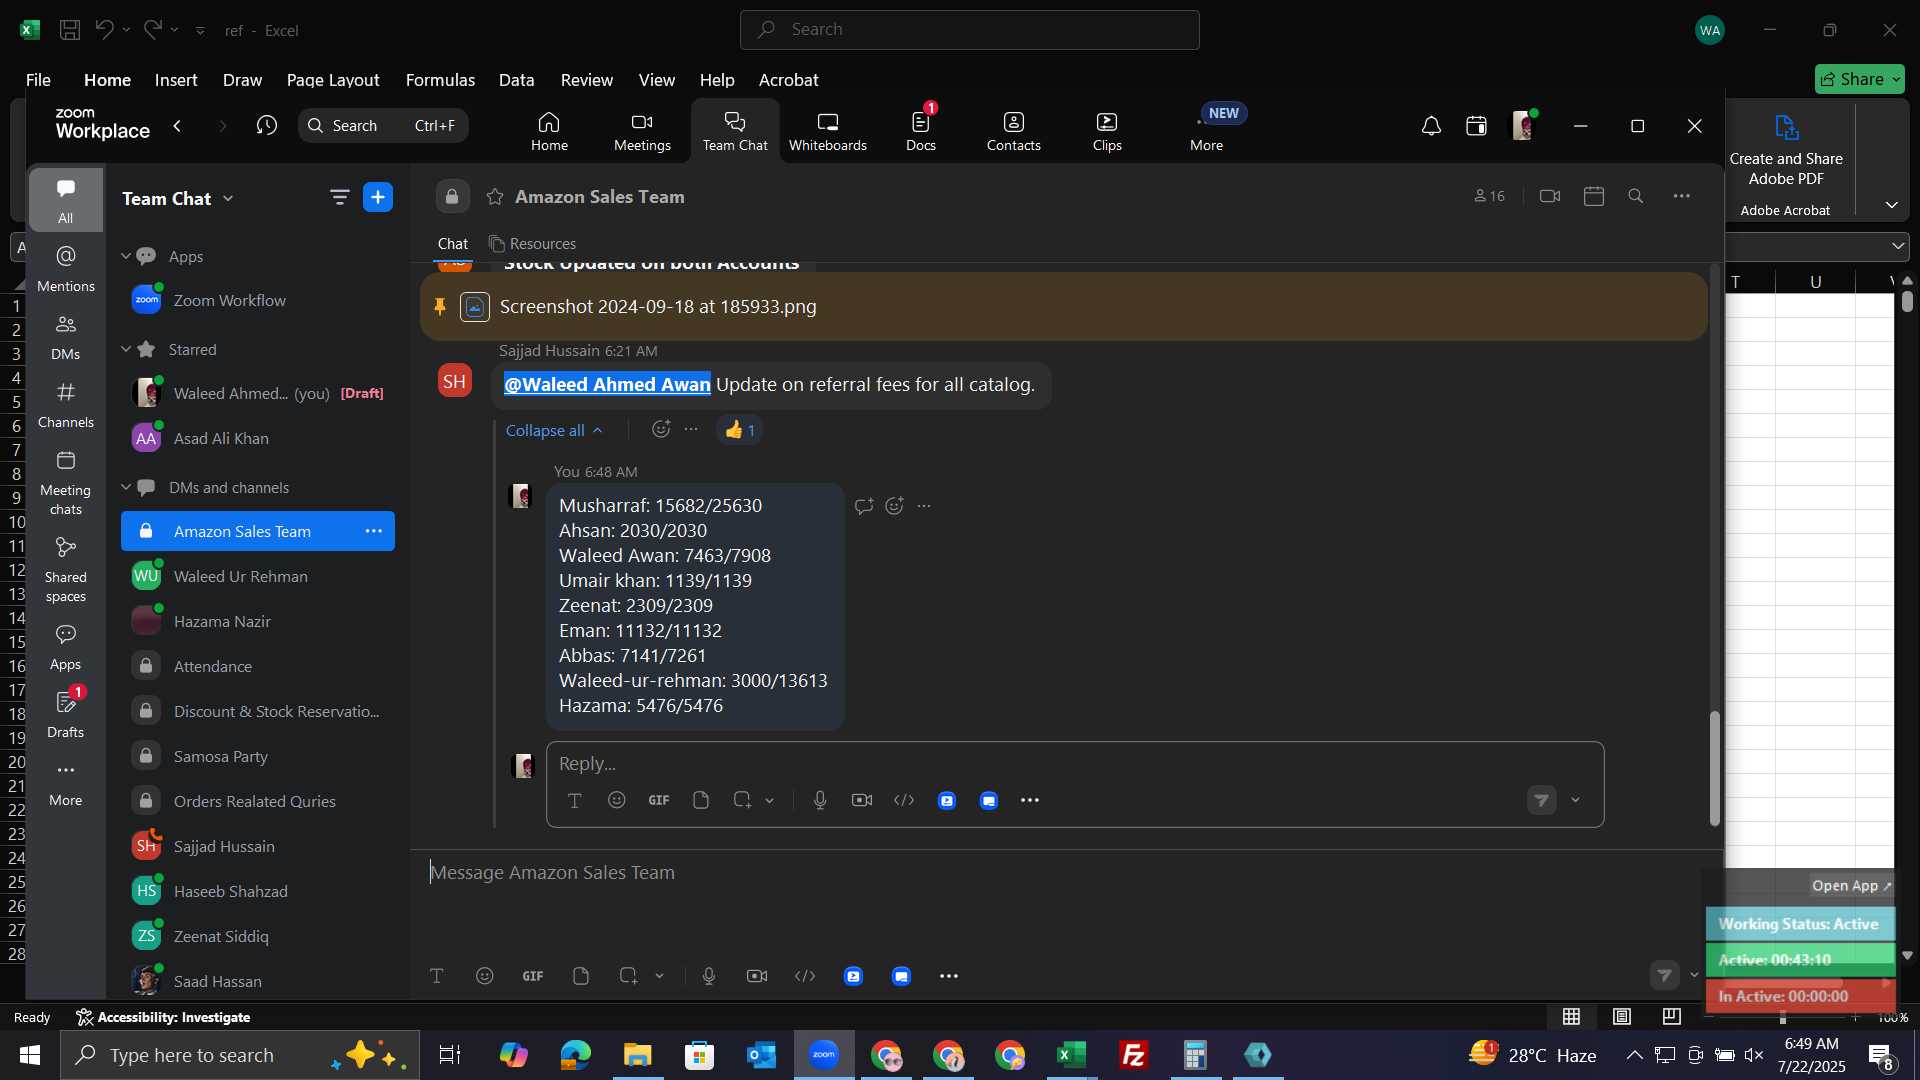This screenshot has width=1920, height=1080.
Task: Open chat with Waleed Ur Rehman
Action: tap(258, 577)
